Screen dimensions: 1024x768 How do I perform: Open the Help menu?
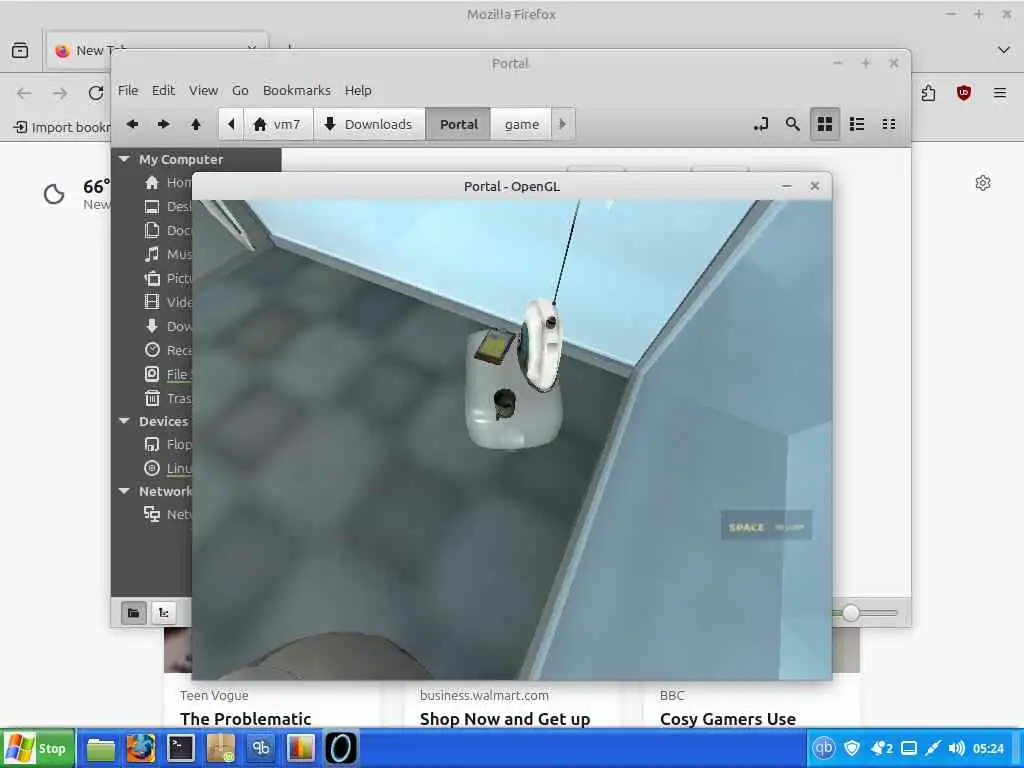pyautogui.click(x=358, y=90)
